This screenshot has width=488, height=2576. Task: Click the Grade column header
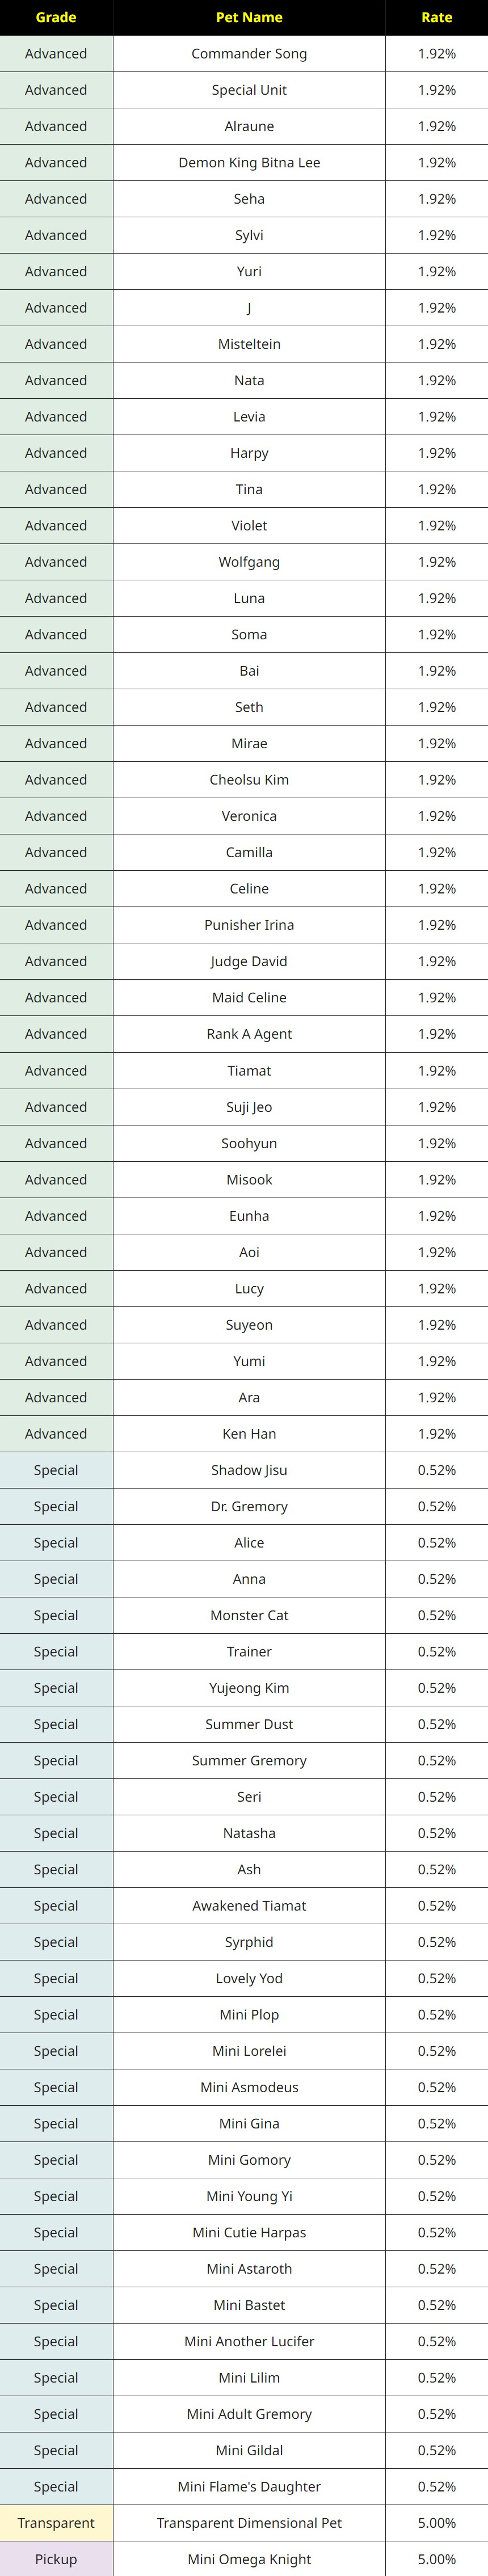[x=56, y=17]
